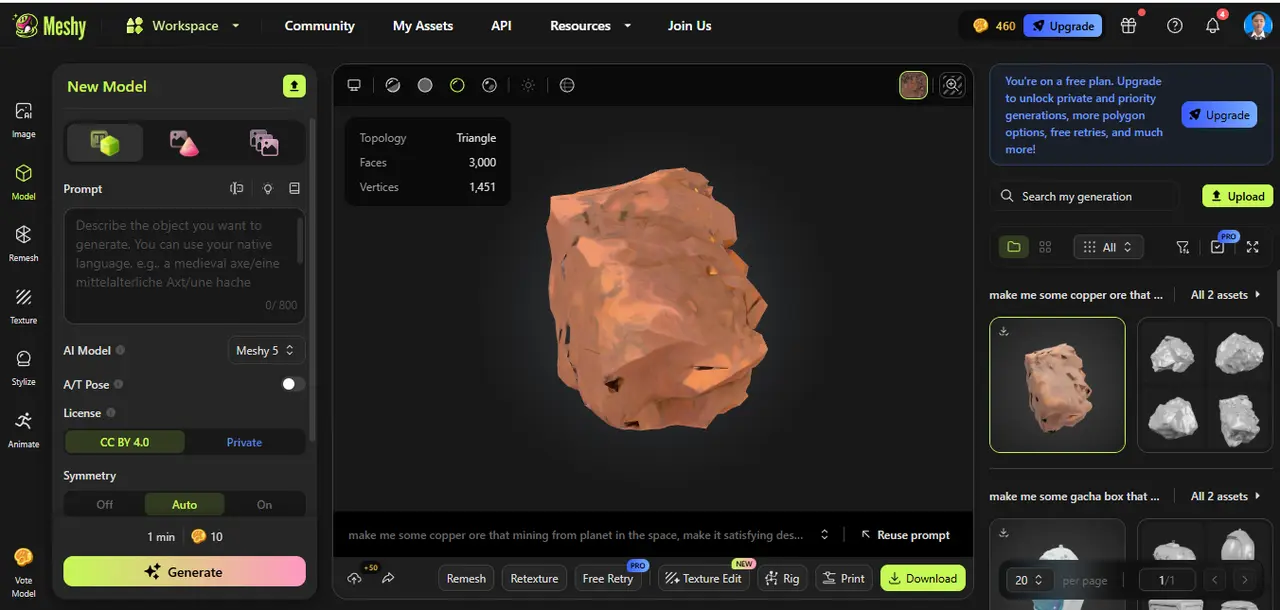Image resolution: width=1280 pixels, height=610 pixels.
Task: Open the AI Model dropdown showing Meshy 5
Action: (264, 350)
